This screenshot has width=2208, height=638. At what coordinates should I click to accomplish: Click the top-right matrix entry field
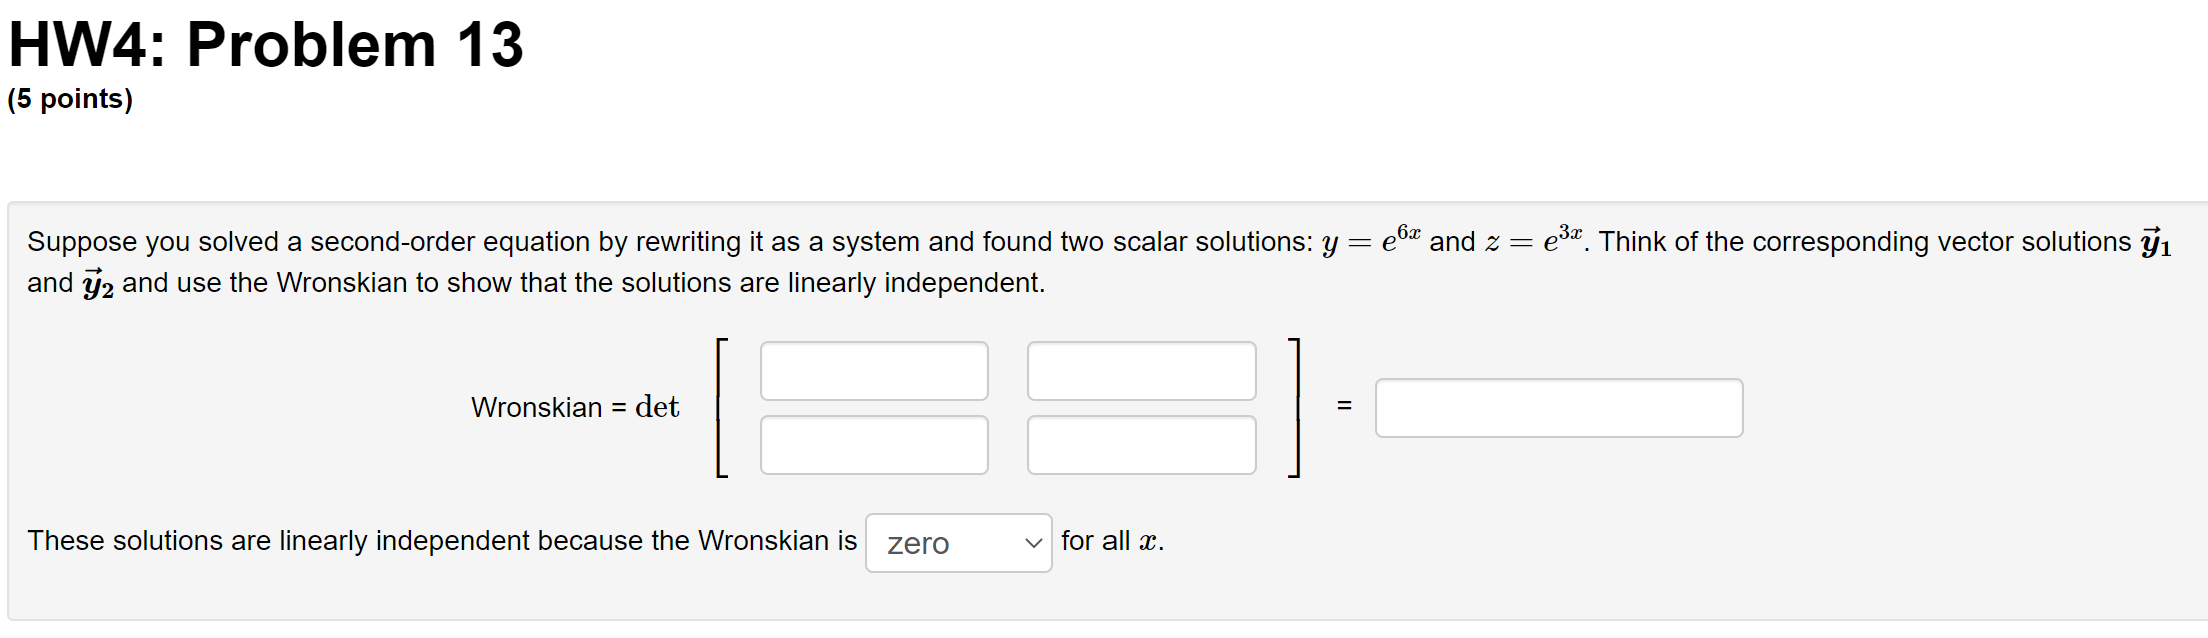tap(1141, 371)
